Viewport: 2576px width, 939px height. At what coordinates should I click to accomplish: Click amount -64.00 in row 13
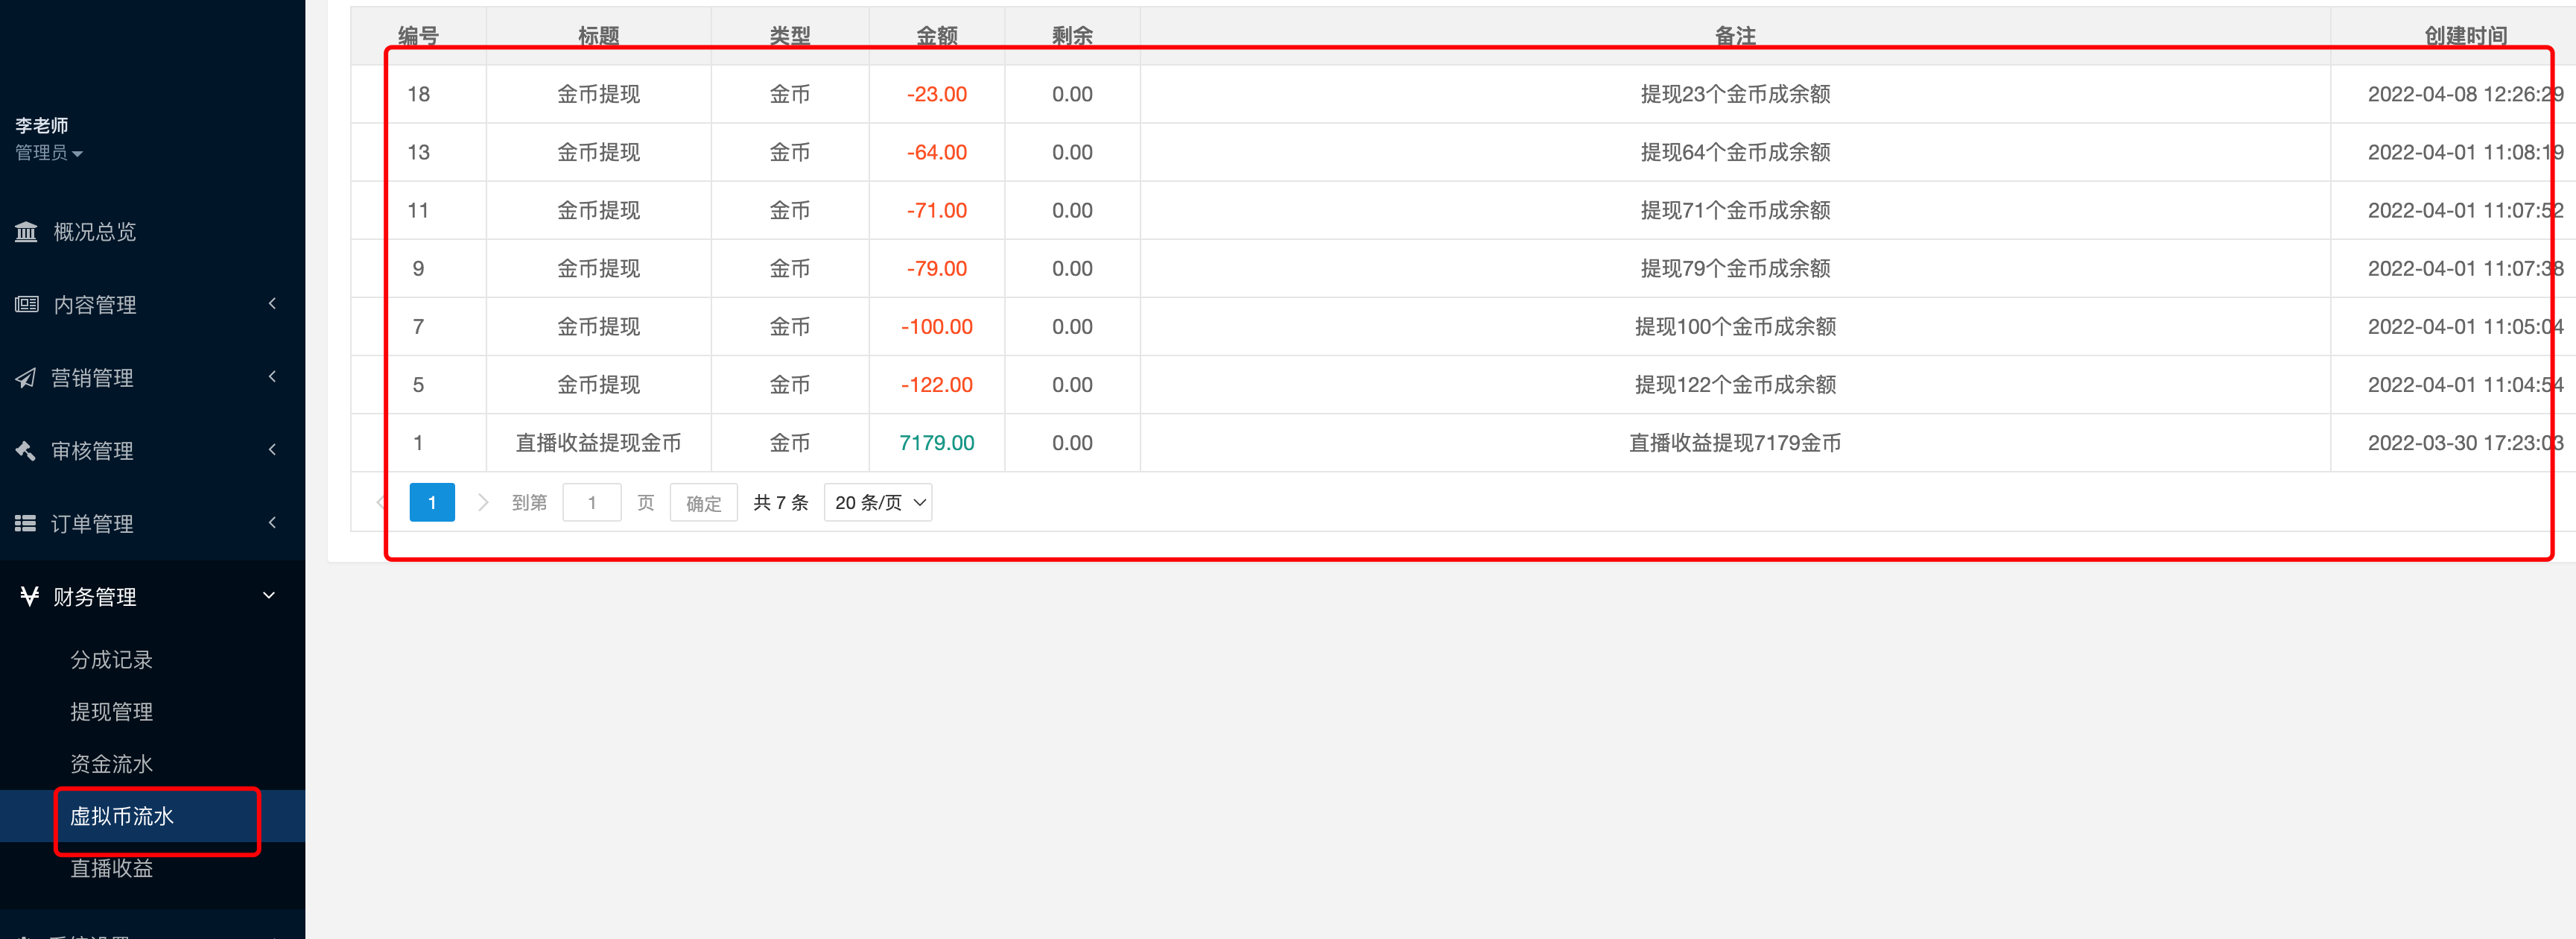click(x=937, y=152)
